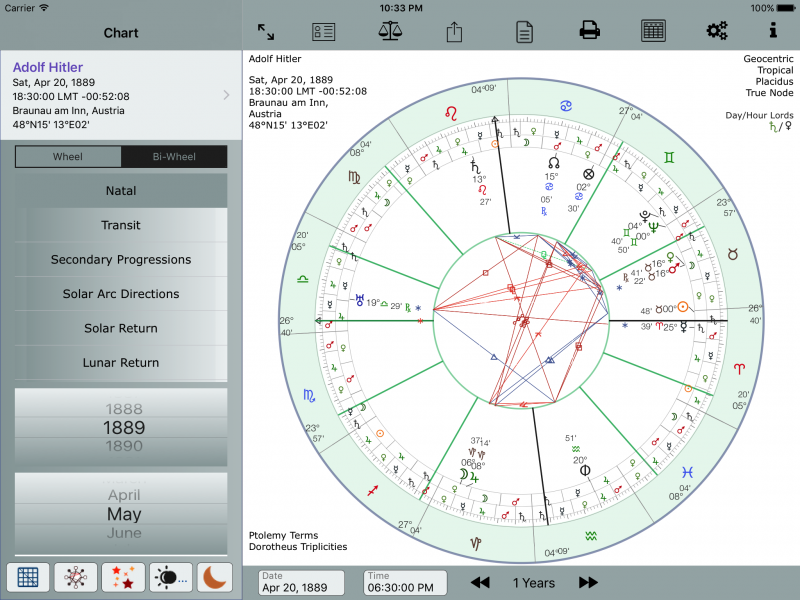Toggle back to Wheel view
This screenshot has width=800, height=600.
pos(68,157)
